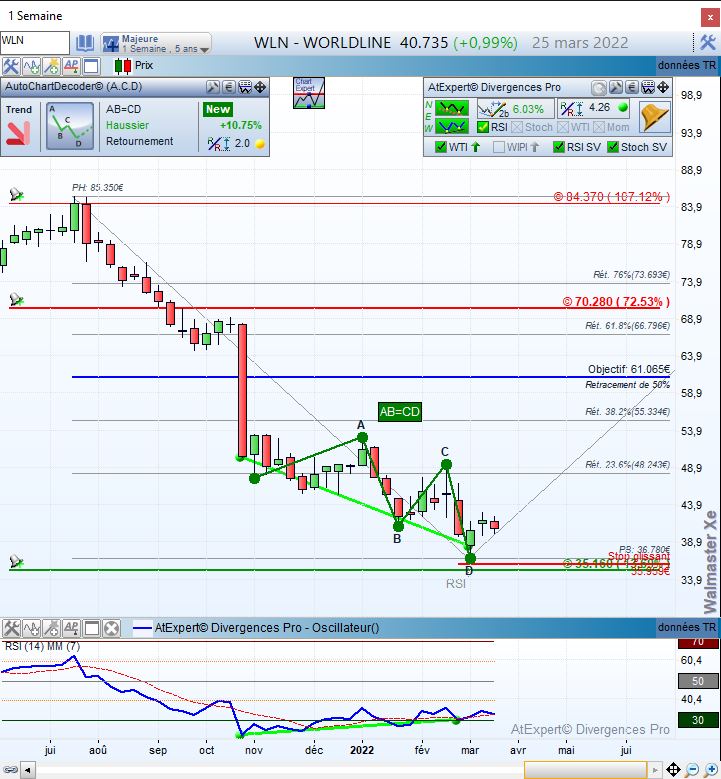Click the scroll left arrow of time scrollbar

[x=27, y=770]
